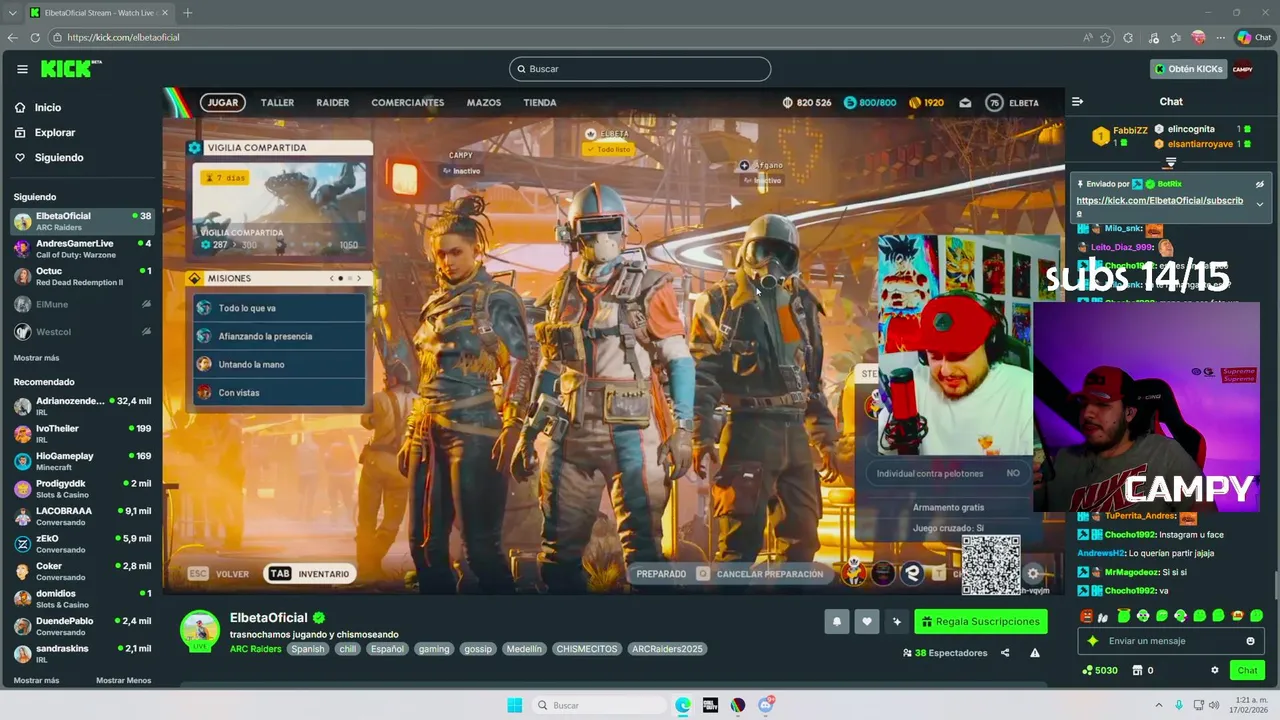Click the ARCRaiders2025 tag

667,649
